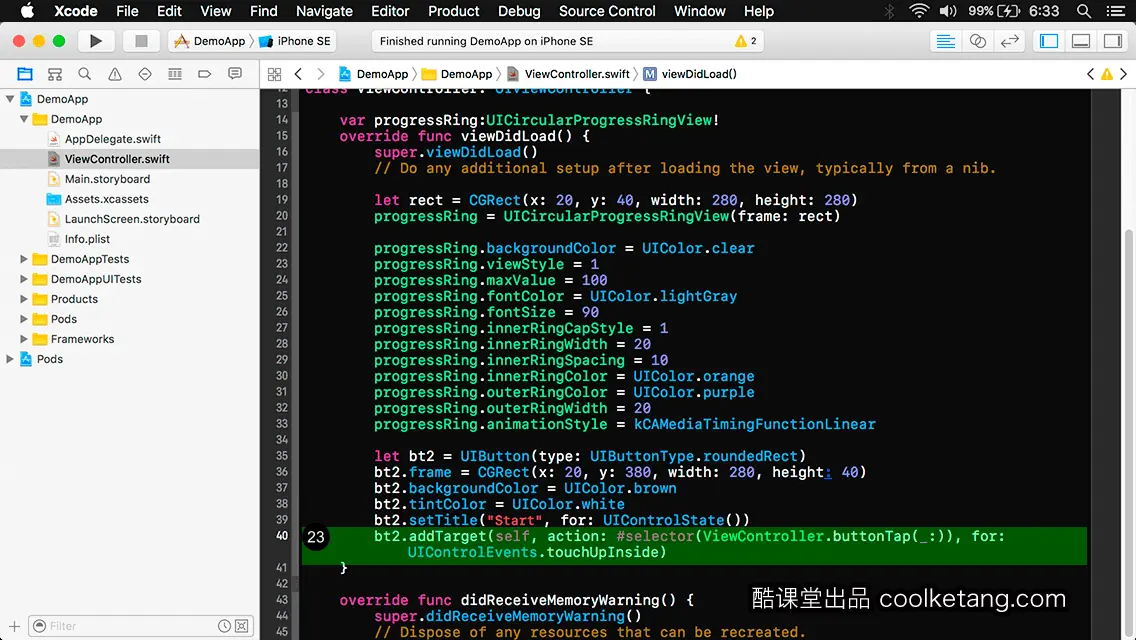Open the Navigate menu
This screenshot has height=640, width=1136.
coord(324,11)
